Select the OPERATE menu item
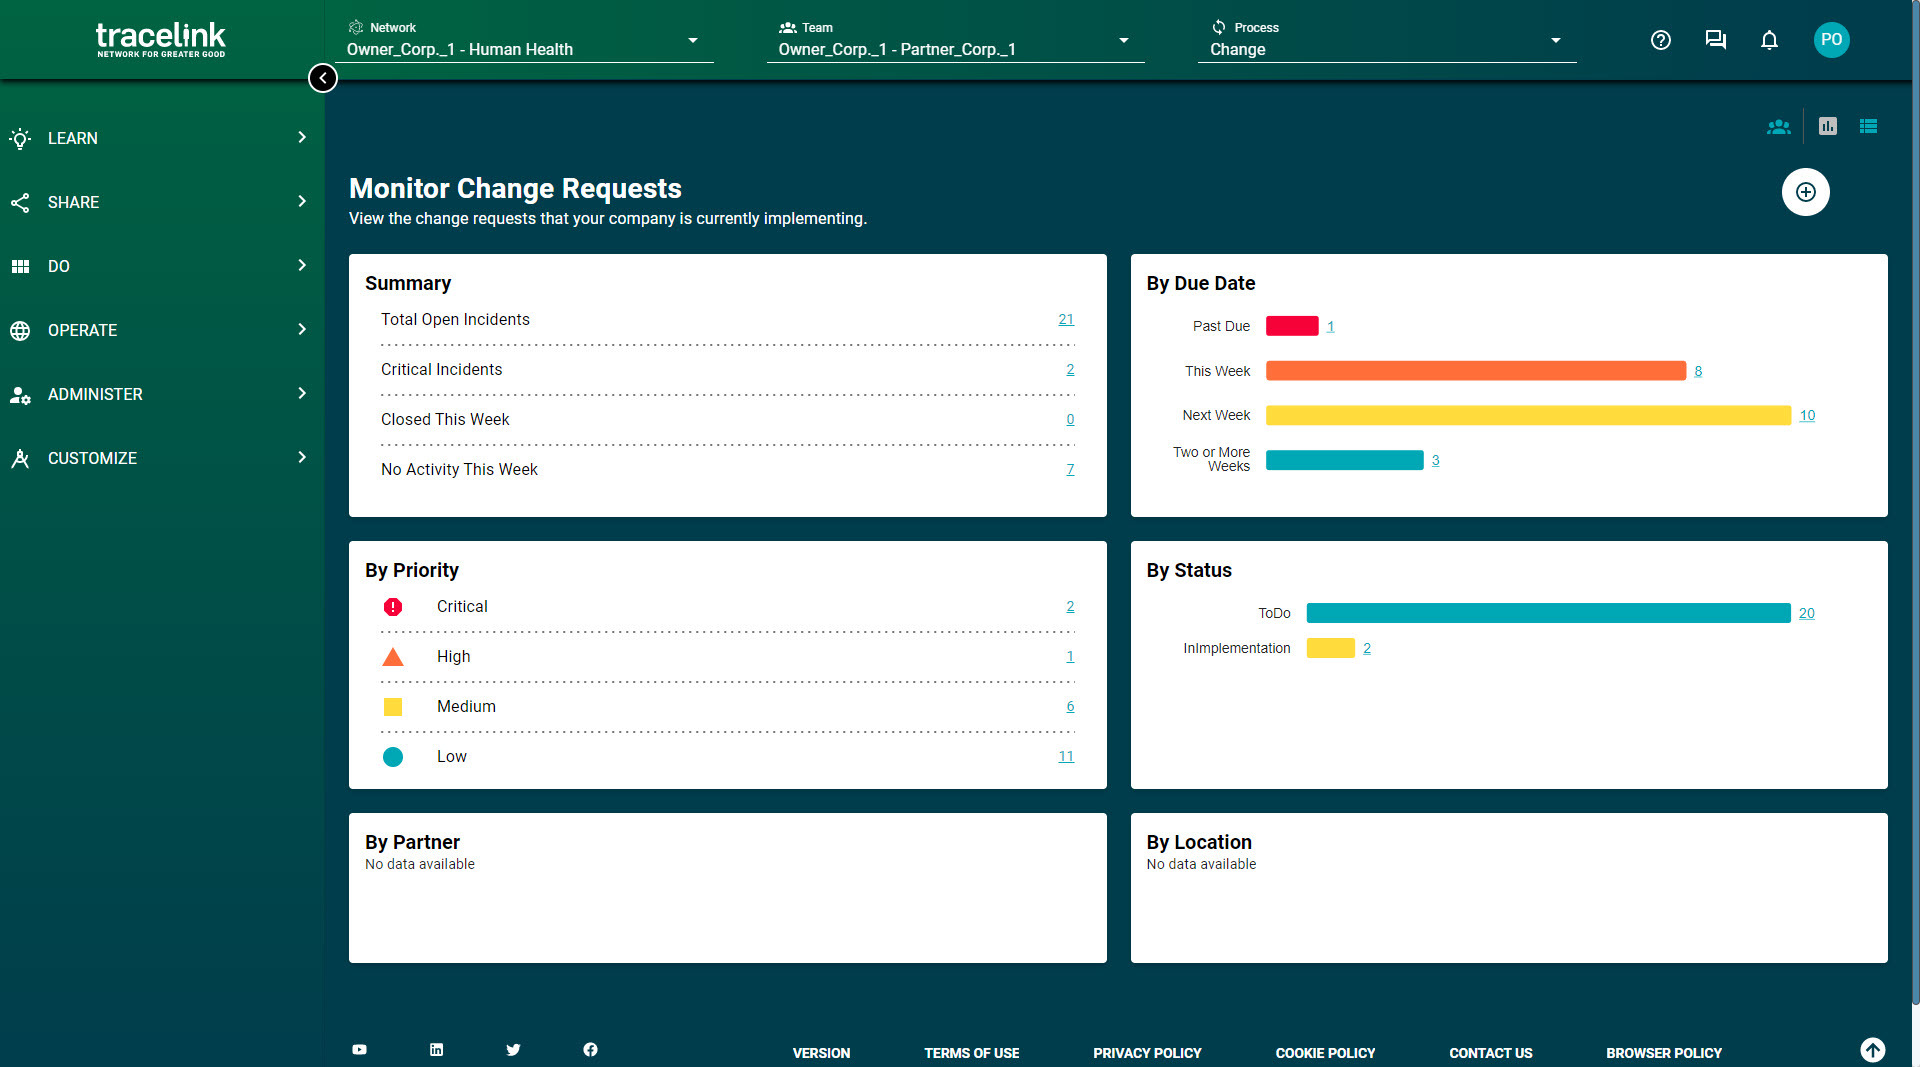The image size is (1920, 1067). tap(160, 330)
